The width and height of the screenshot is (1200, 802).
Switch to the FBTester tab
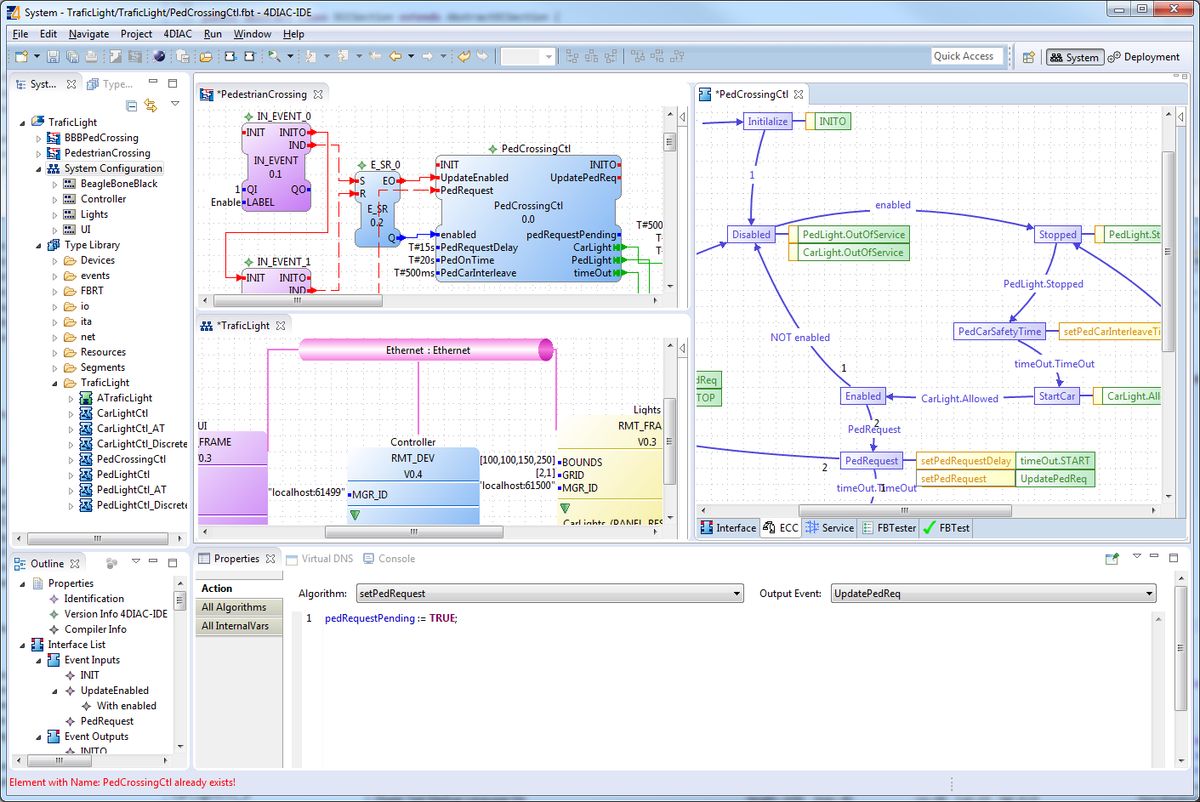tap(888, 528)
